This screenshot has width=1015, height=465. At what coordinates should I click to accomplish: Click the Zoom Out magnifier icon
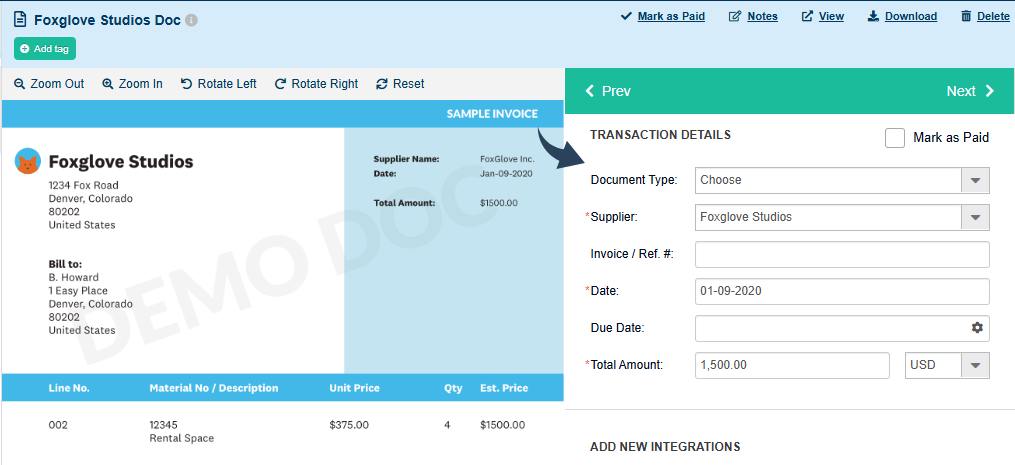[19, 84]
